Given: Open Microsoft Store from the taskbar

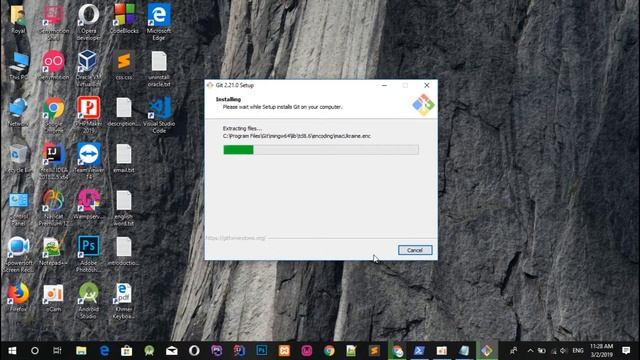Looking at the screenshot, I should [127, 351].
